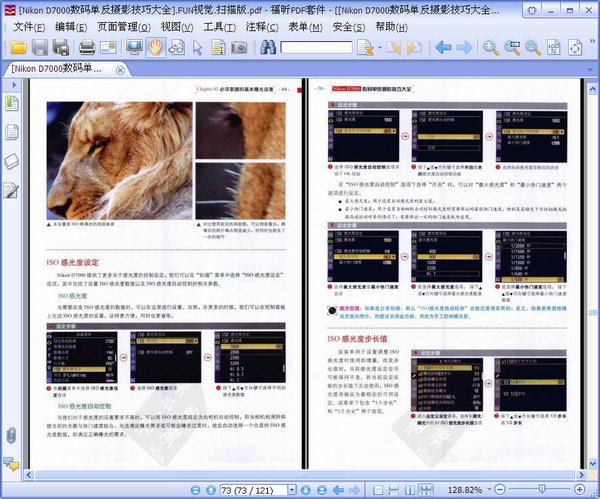This screenshot has width=600, height=499.
Task: Click the Zoom In magnifier icon
Action: (x=491, y=48)
